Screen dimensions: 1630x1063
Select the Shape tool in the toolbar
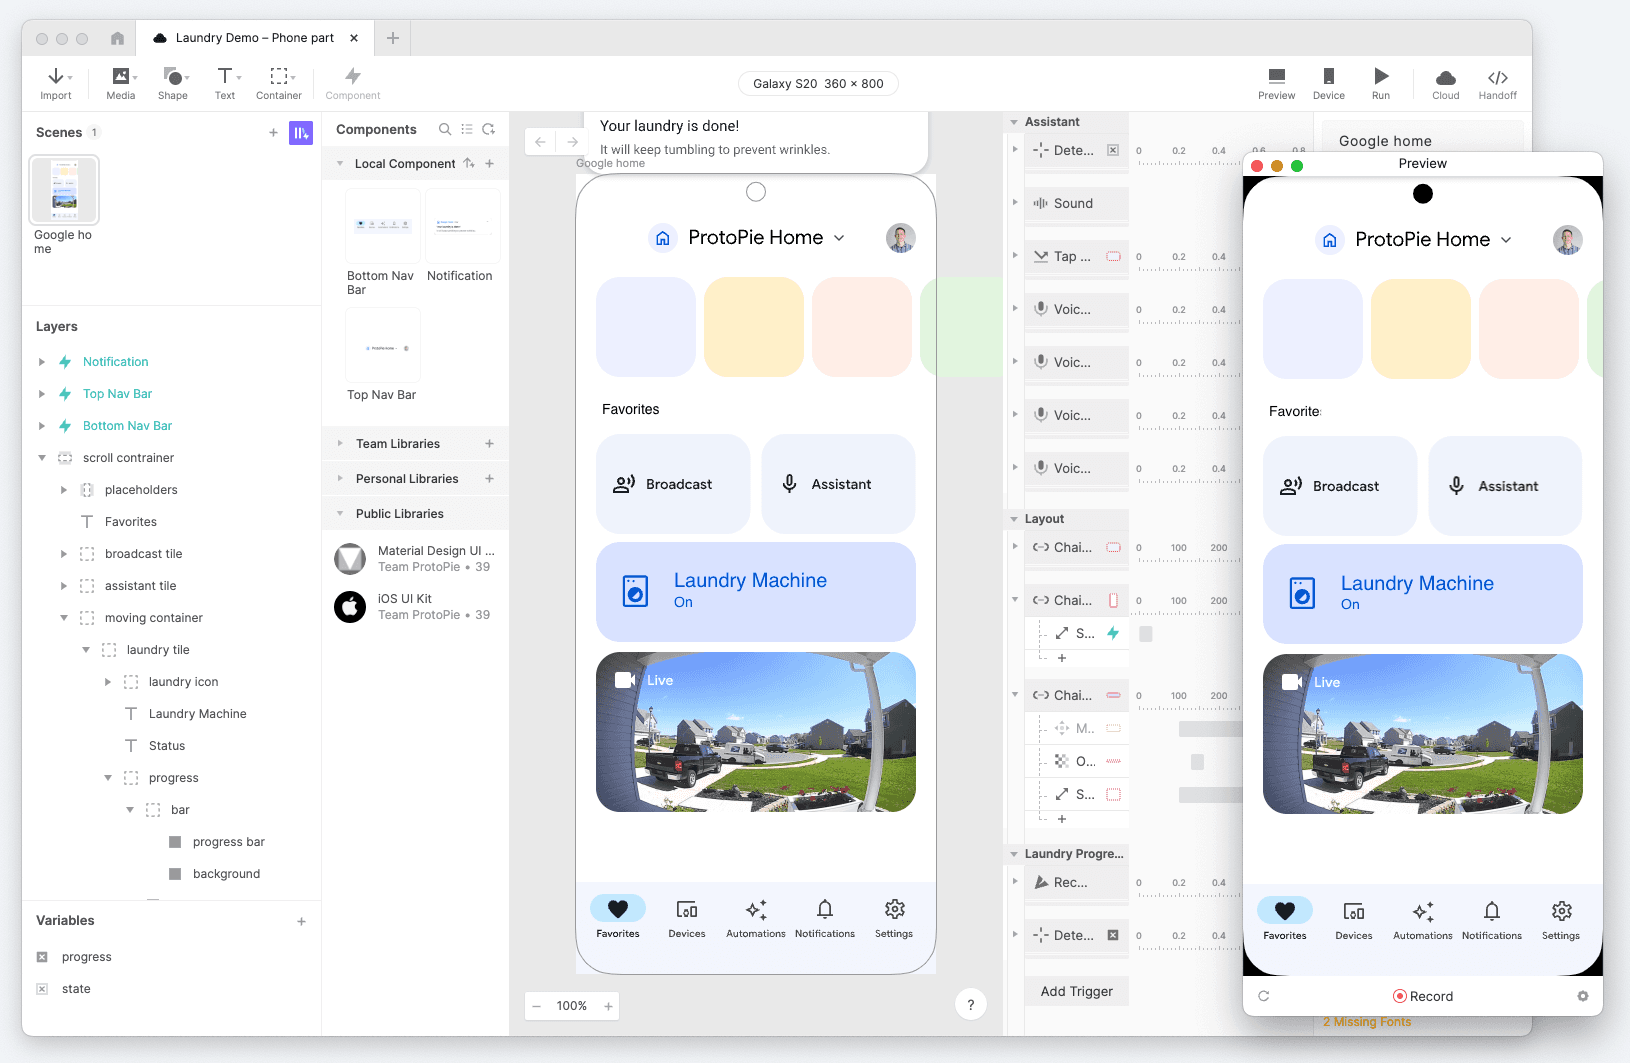point(172,83)
